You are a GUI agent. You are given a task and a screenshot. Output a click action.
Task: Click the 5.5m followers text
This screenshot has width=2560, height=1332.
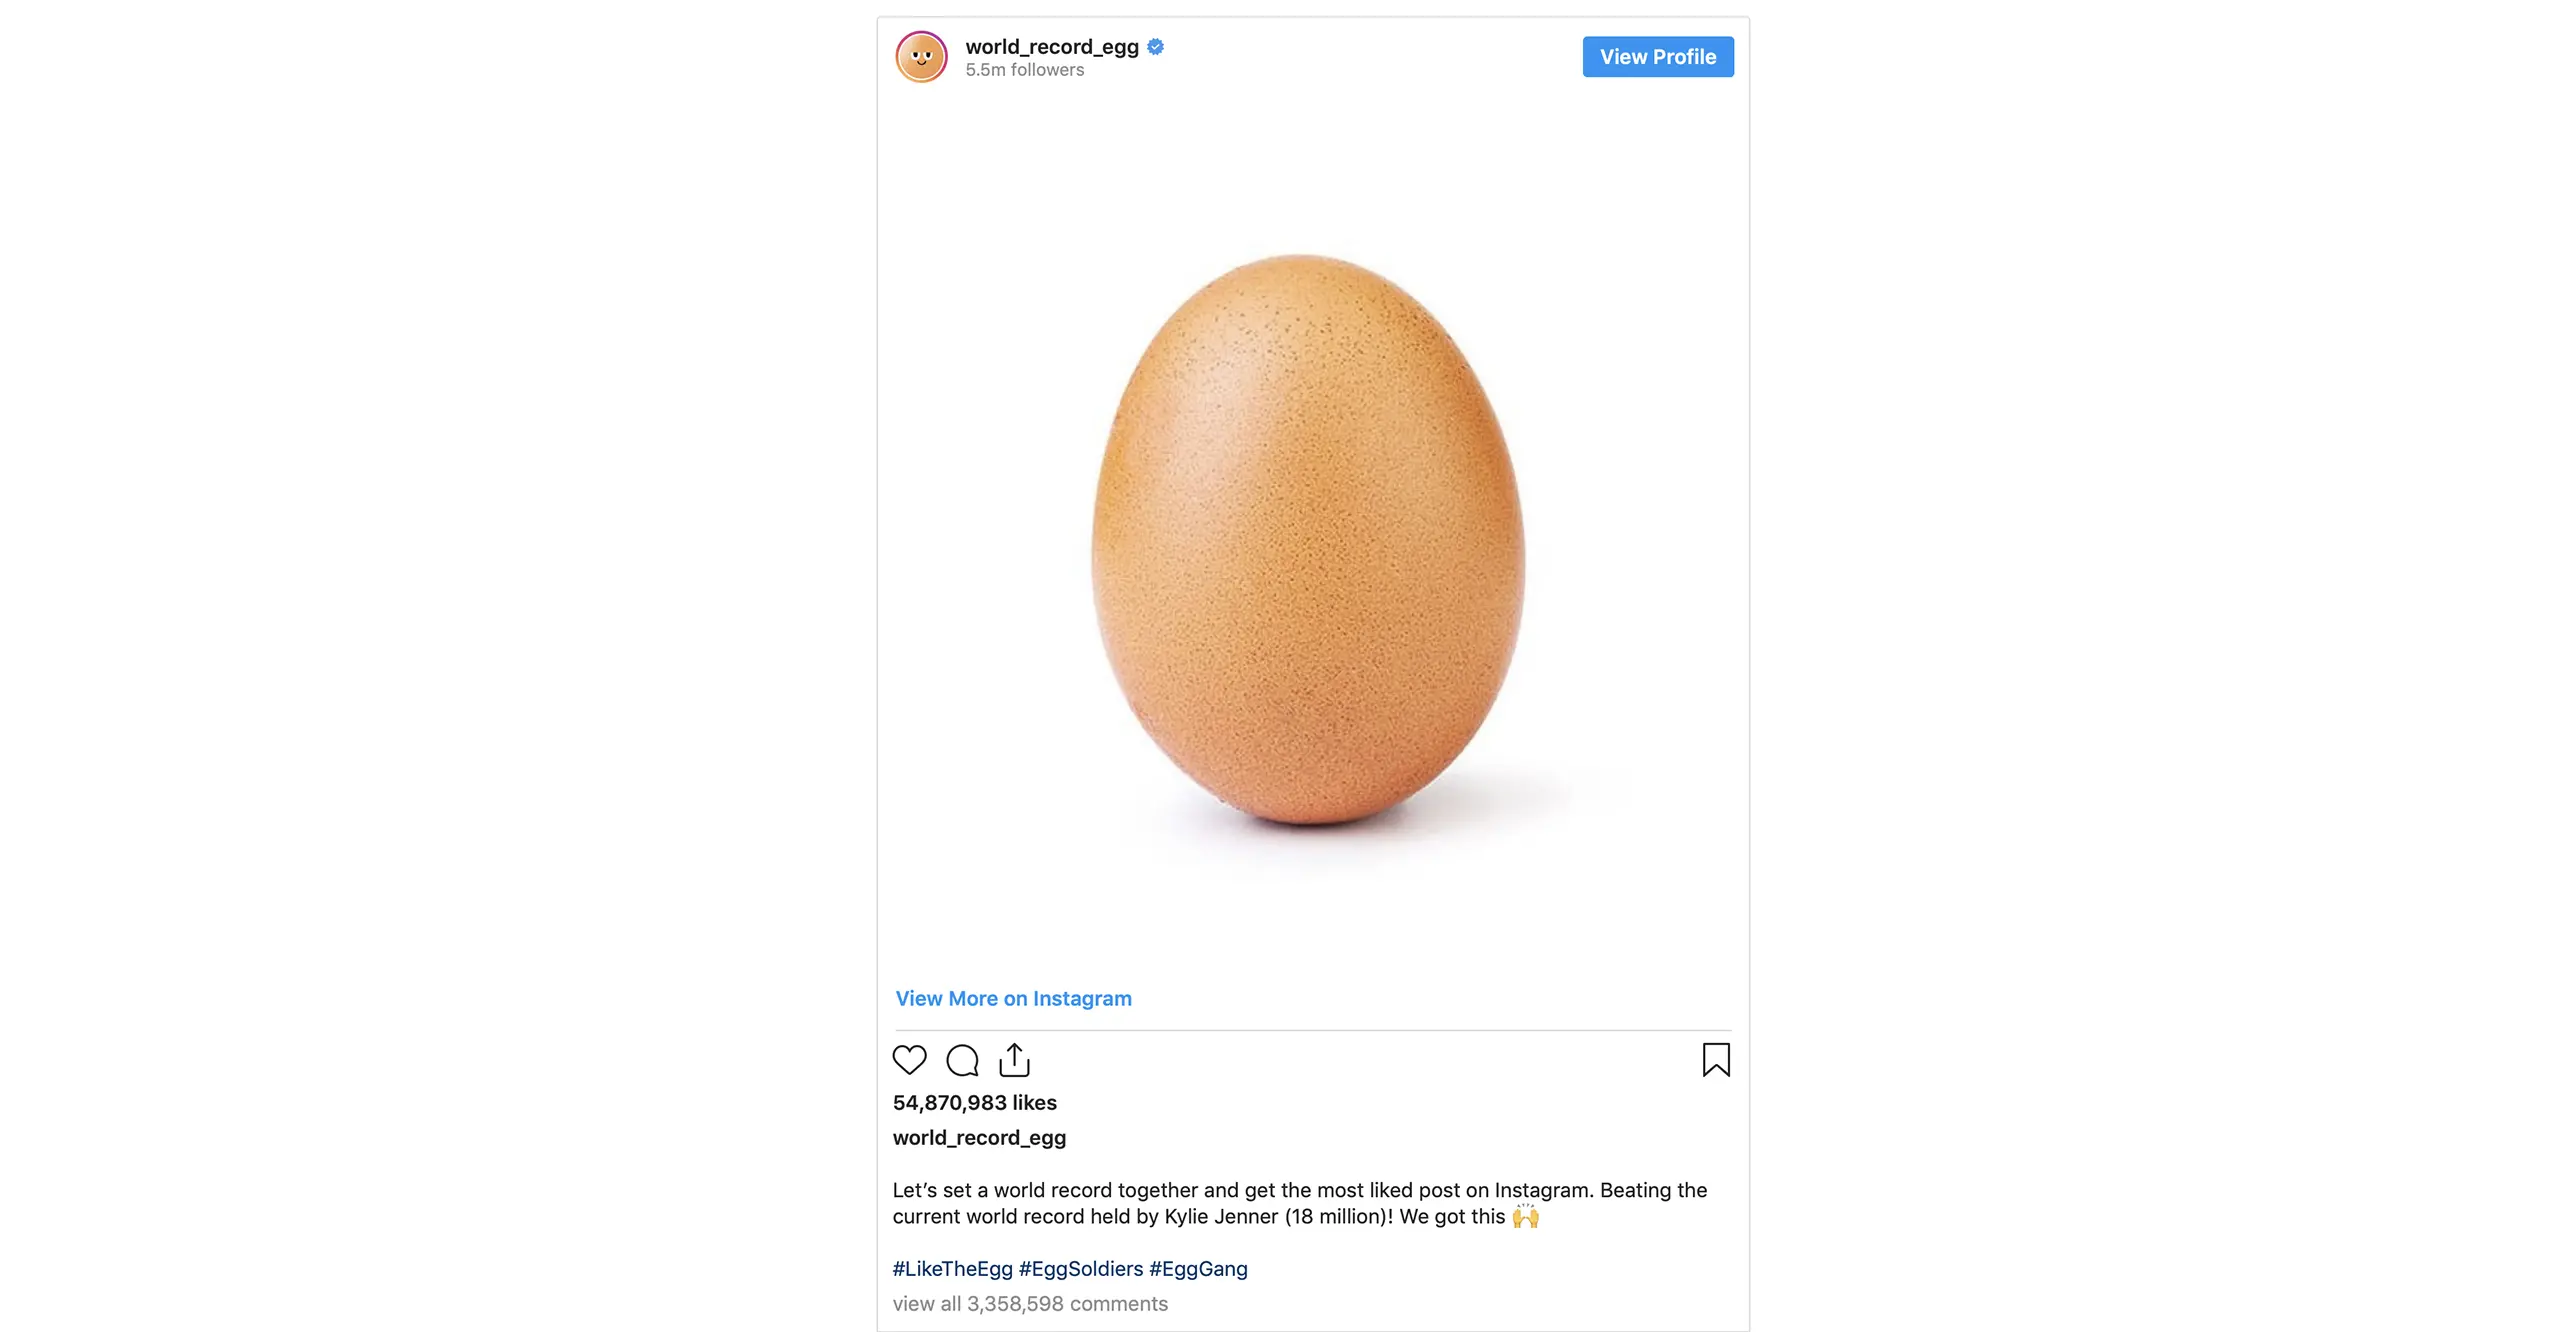(x=1024, y=70)
